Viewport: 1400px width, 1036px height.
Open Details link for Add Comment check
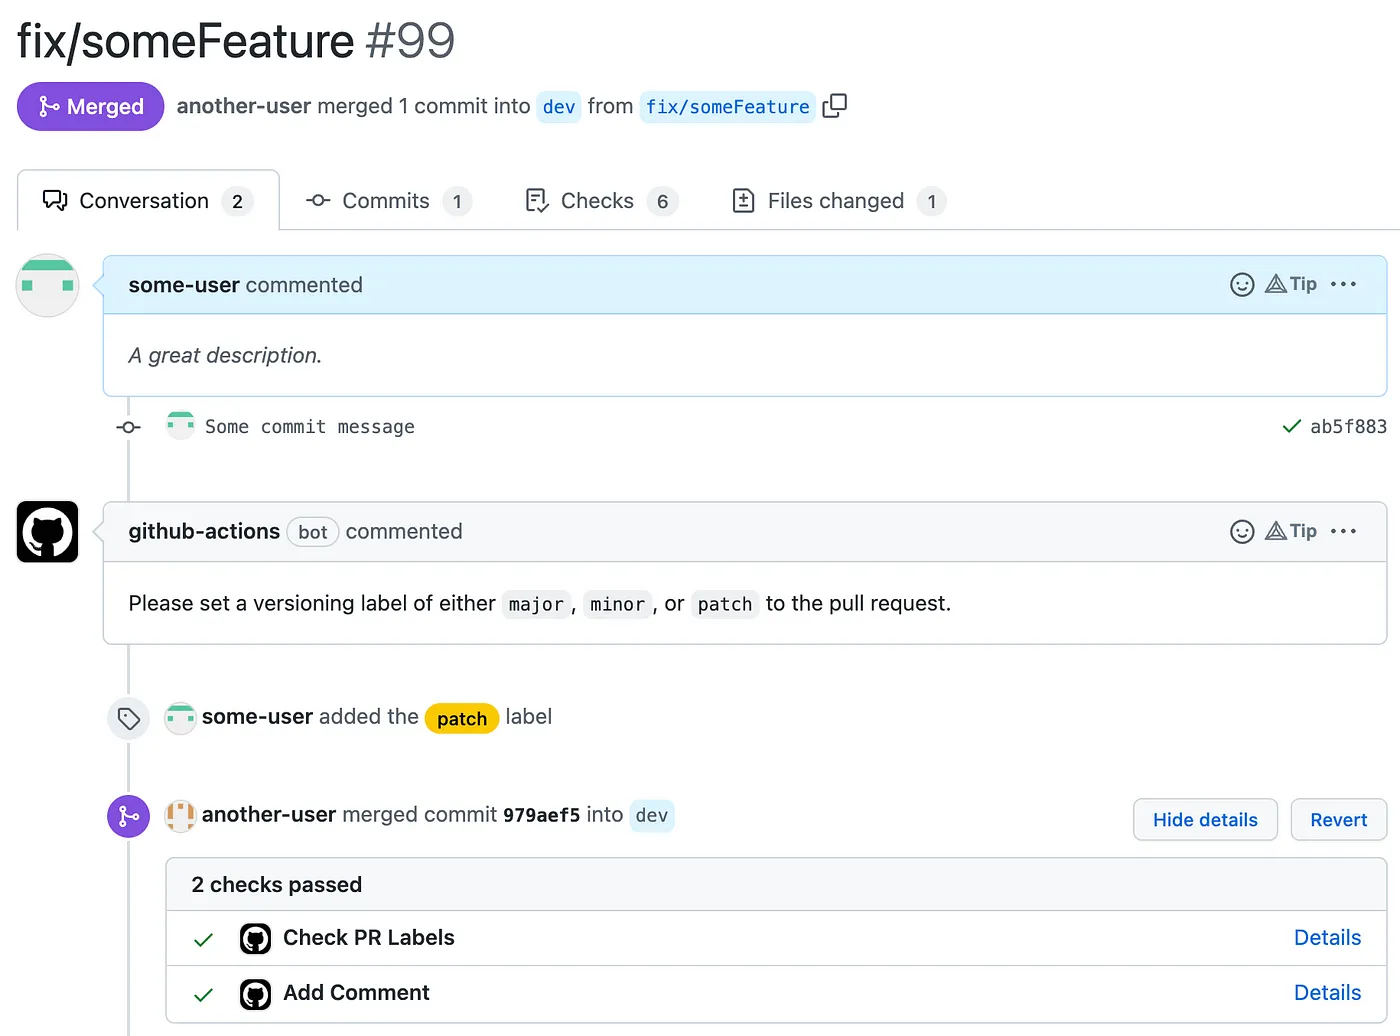tap(1327, 993)
